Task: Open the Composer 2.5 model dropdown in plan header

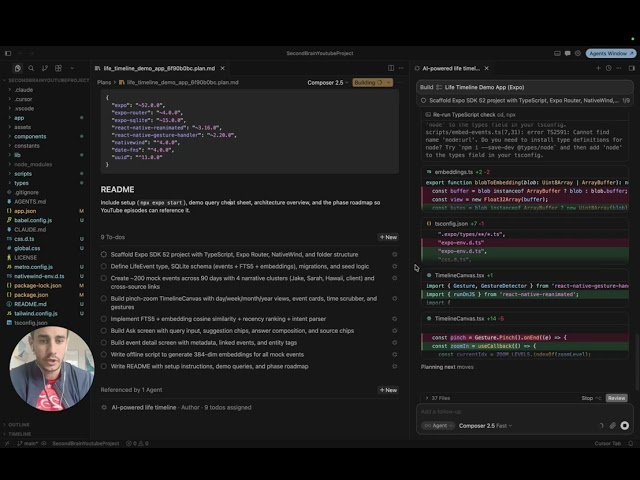Action: (x=328, y=82)
